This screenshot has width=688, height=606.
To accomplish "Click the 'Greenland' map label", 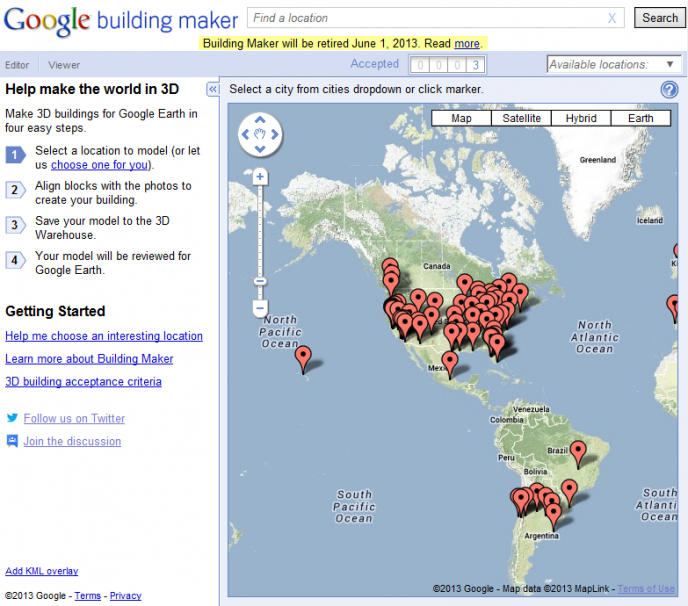I will 598,160.
